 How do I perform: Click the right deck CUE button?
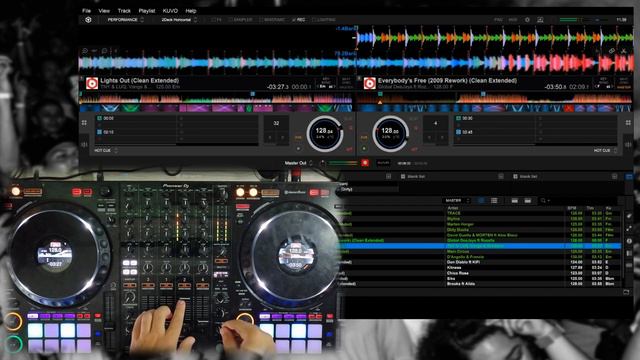pyautogui.click(x=364, y=138)
